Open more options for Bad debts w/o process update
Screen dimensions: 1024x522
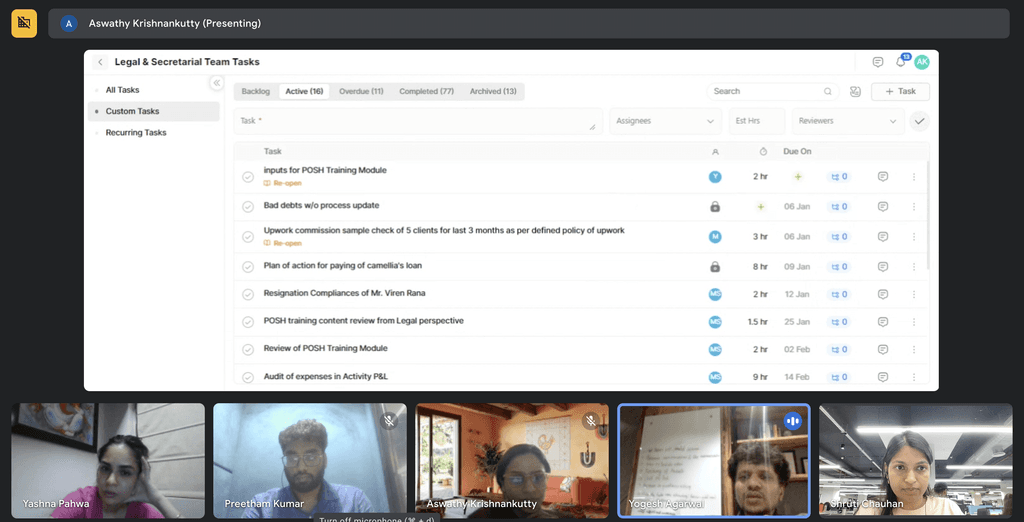tap(914, 206)
